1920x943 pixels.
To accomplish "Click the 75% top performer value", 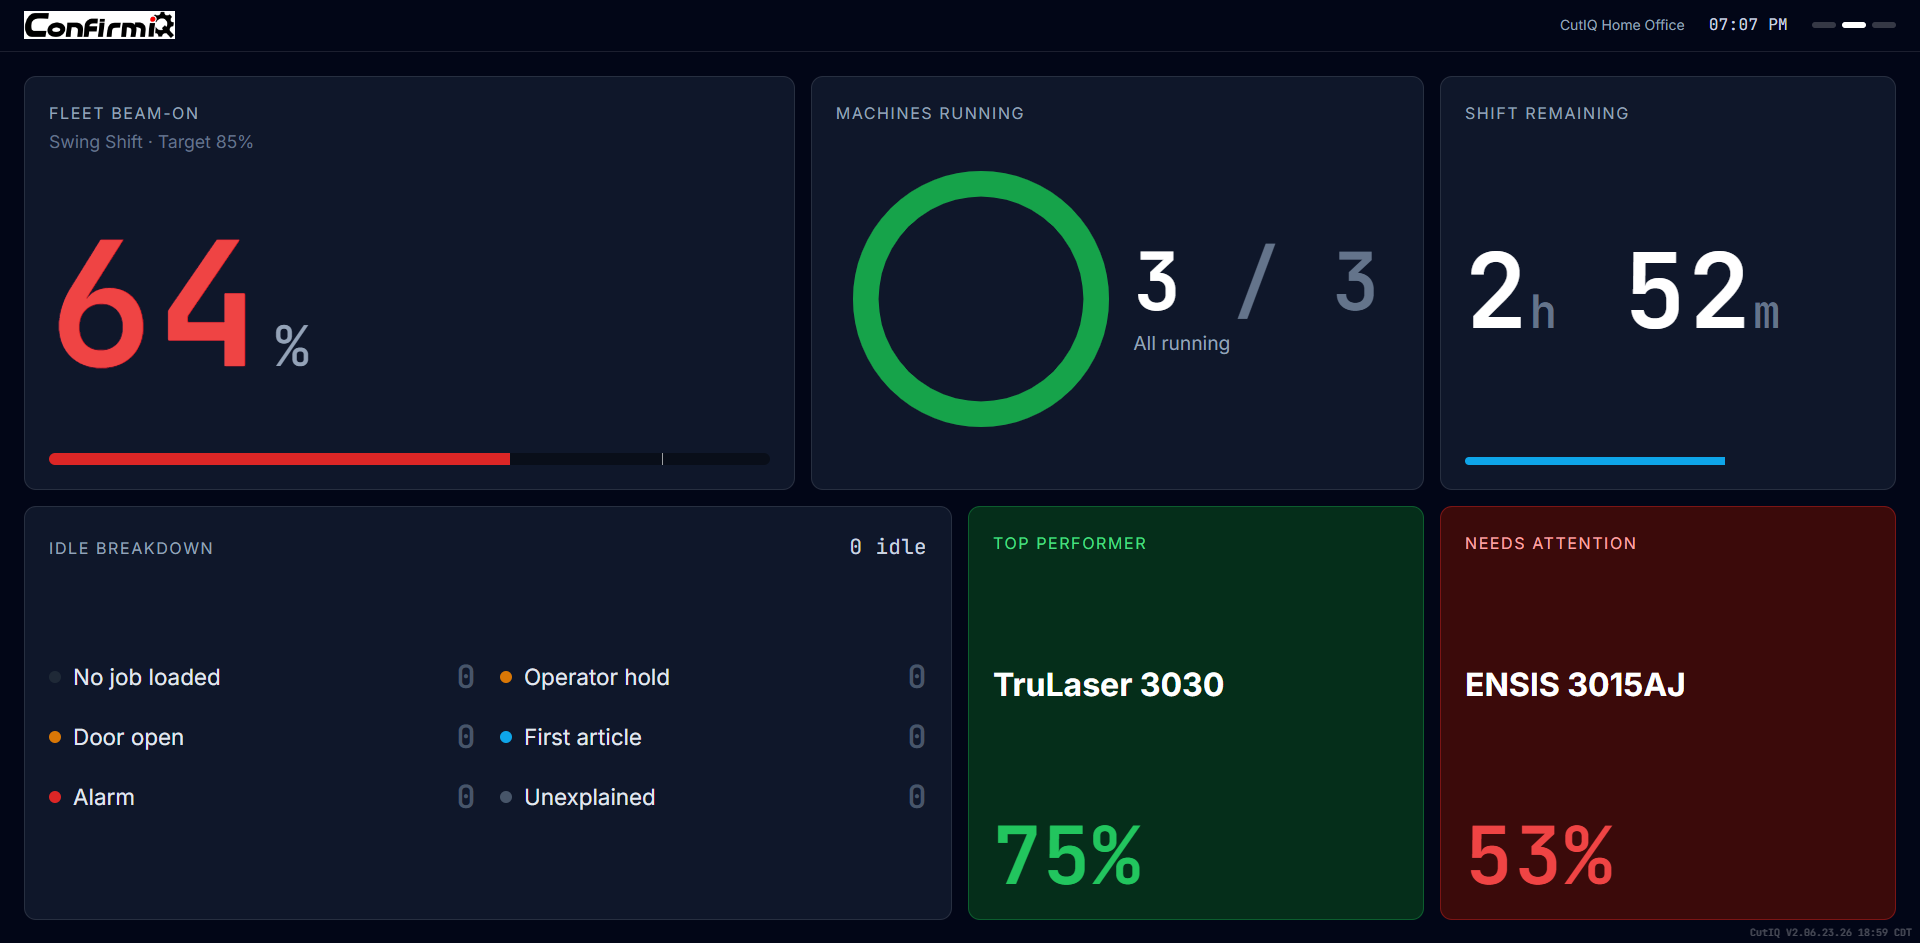I will 1068,855.
